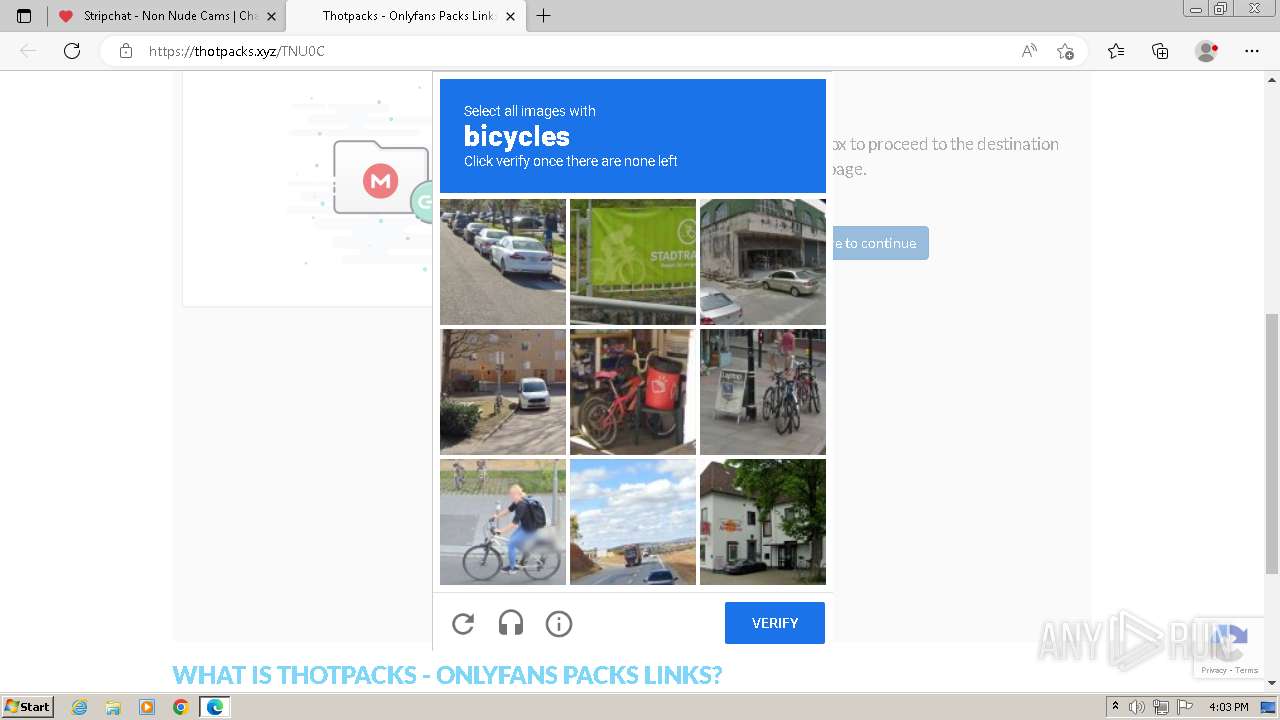Launch Internet Explorer from taskbar
Screen dimensions: 1280x720
click(80, 707)
